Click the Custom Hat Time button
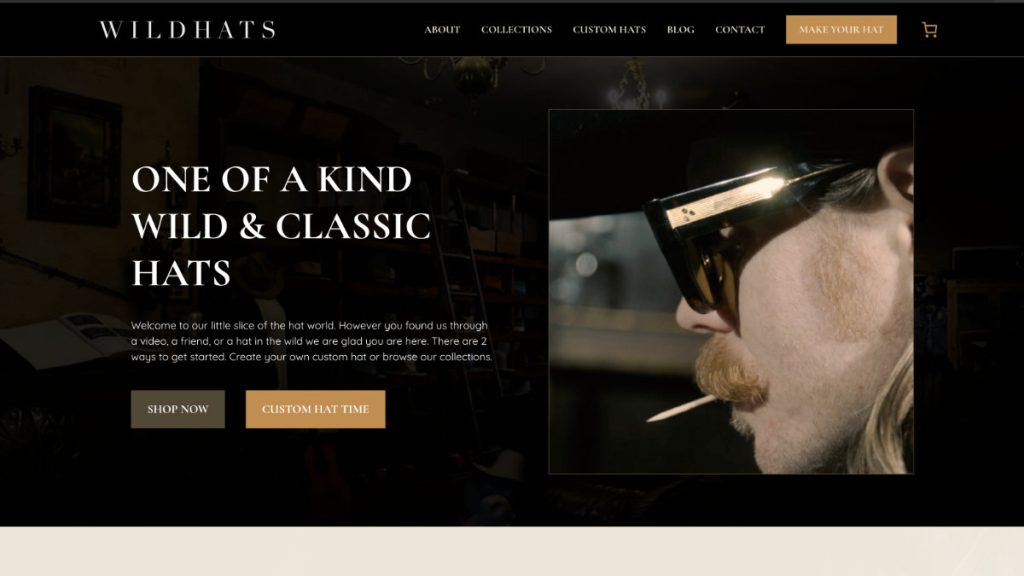The height and width of the screenshot is (576, 1024). click(315, 409)
